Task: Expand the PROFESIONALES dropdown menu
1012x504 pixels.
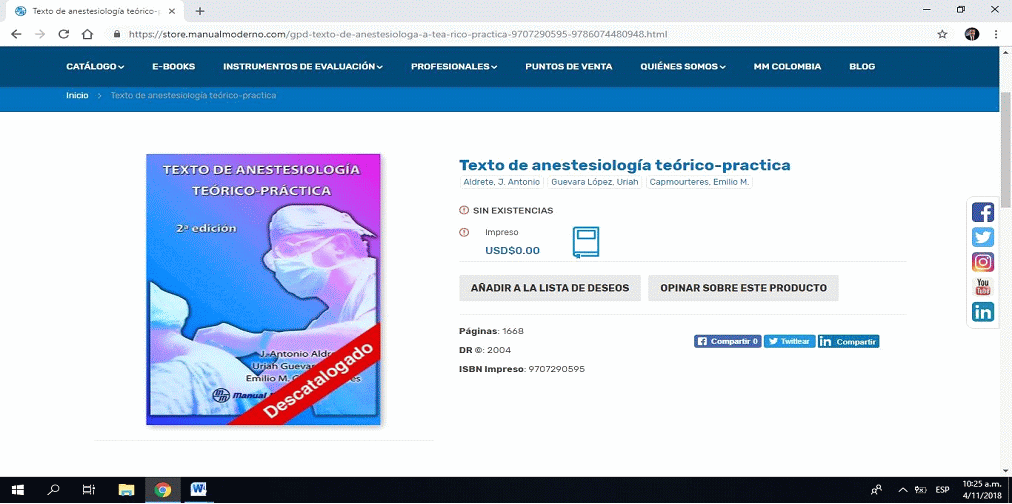Action: (x=454, y=66)
